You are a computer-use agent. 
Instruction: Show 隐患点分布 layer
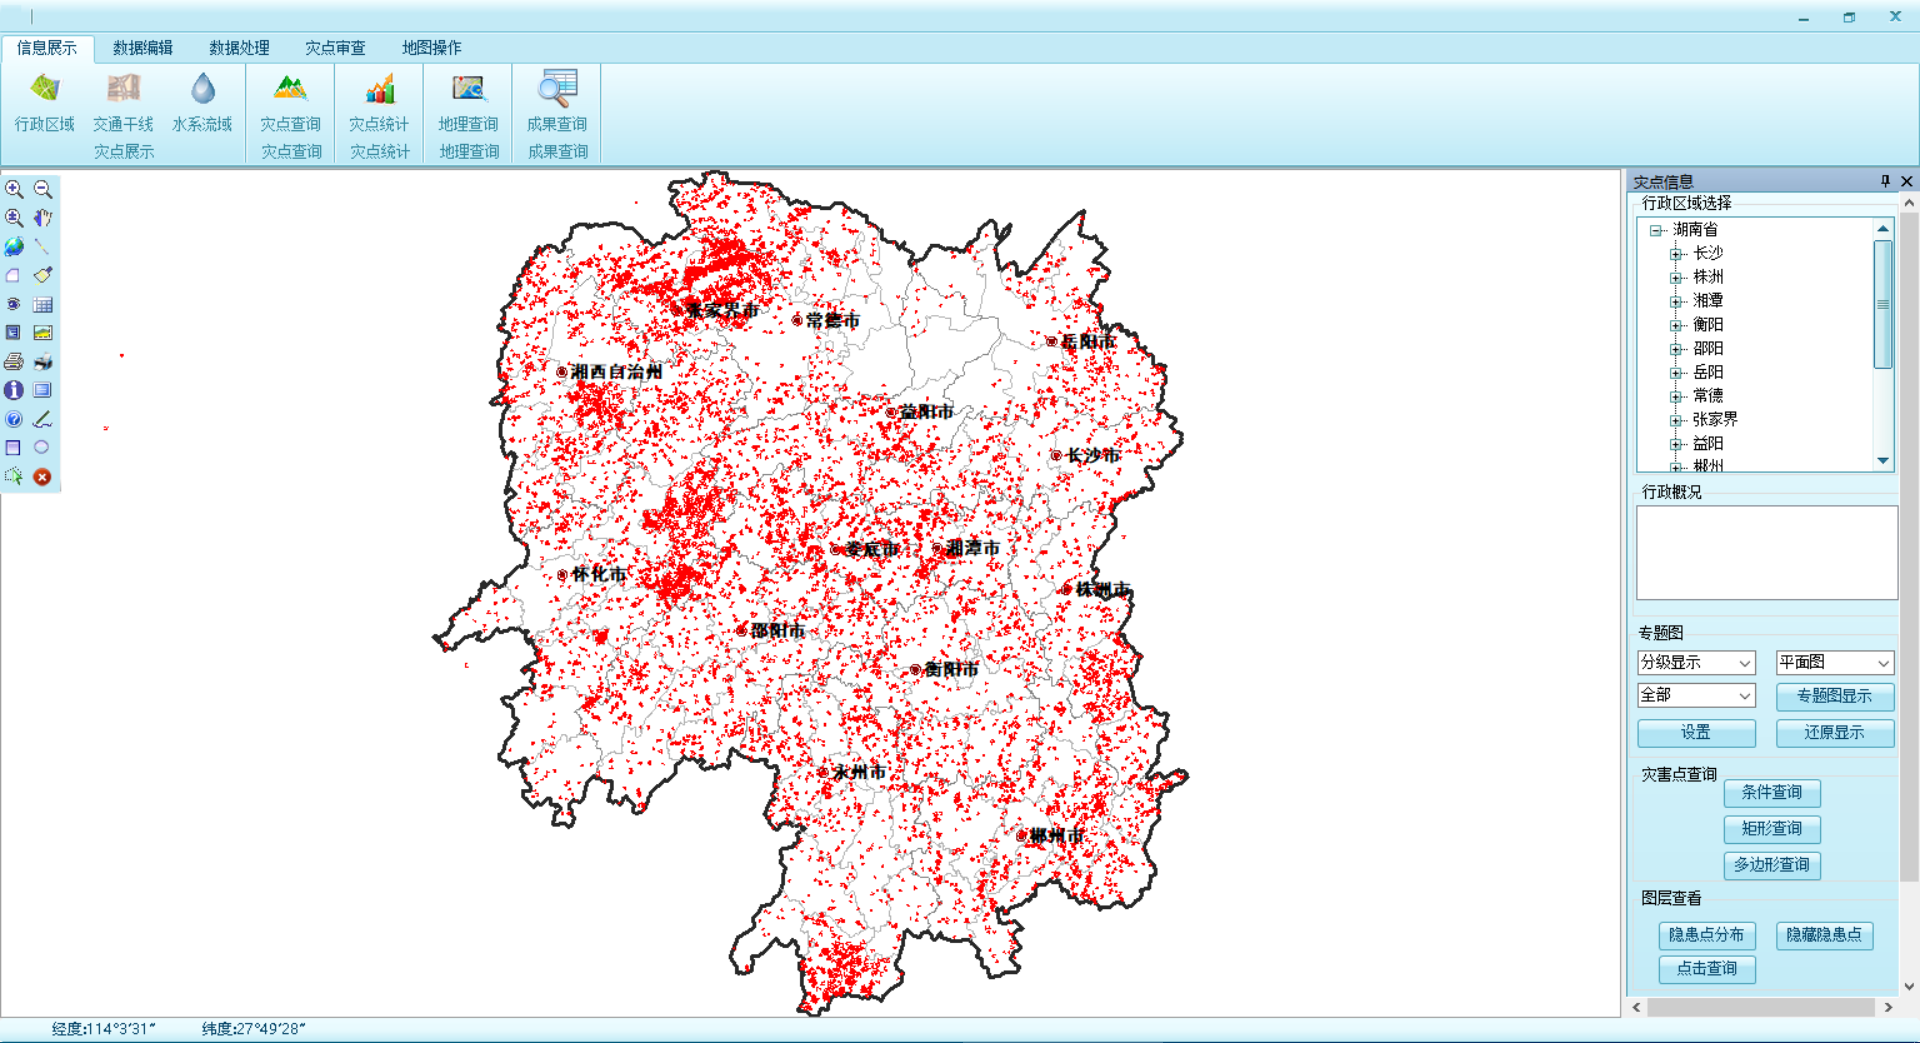(x=1706, y=935)
